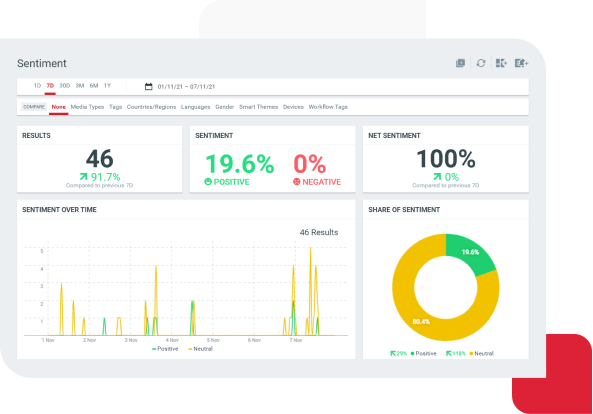593x414 pixels.
Task: Click the 29% Positive trend arrow
Action: [393, 354]
